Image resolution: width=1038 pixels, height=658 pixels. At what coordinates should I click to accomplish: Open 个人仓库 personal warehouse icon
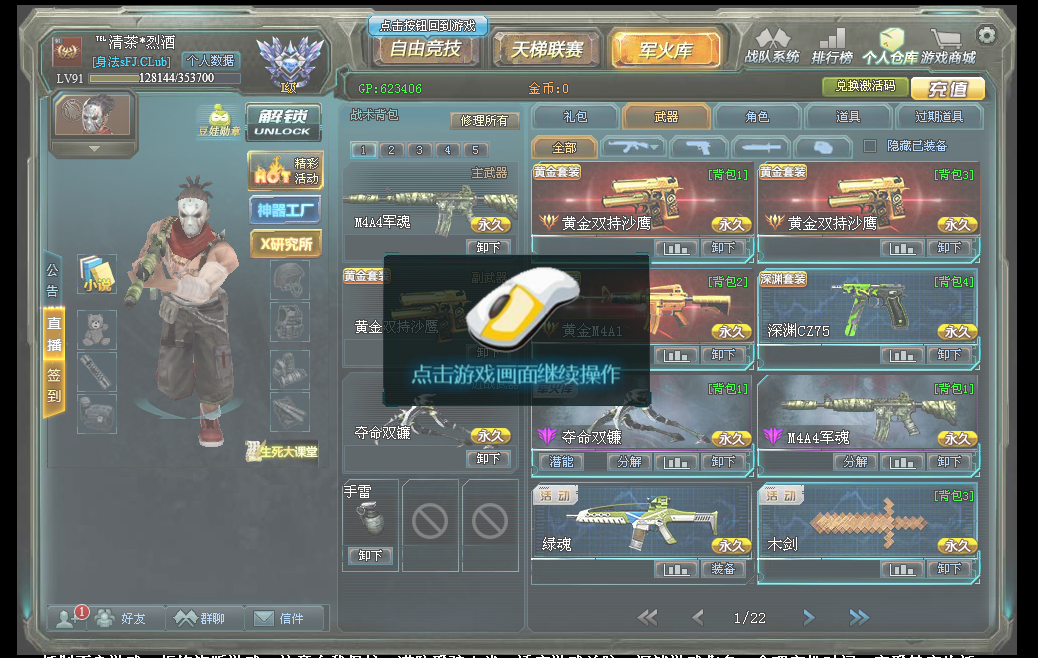point(890,46)
